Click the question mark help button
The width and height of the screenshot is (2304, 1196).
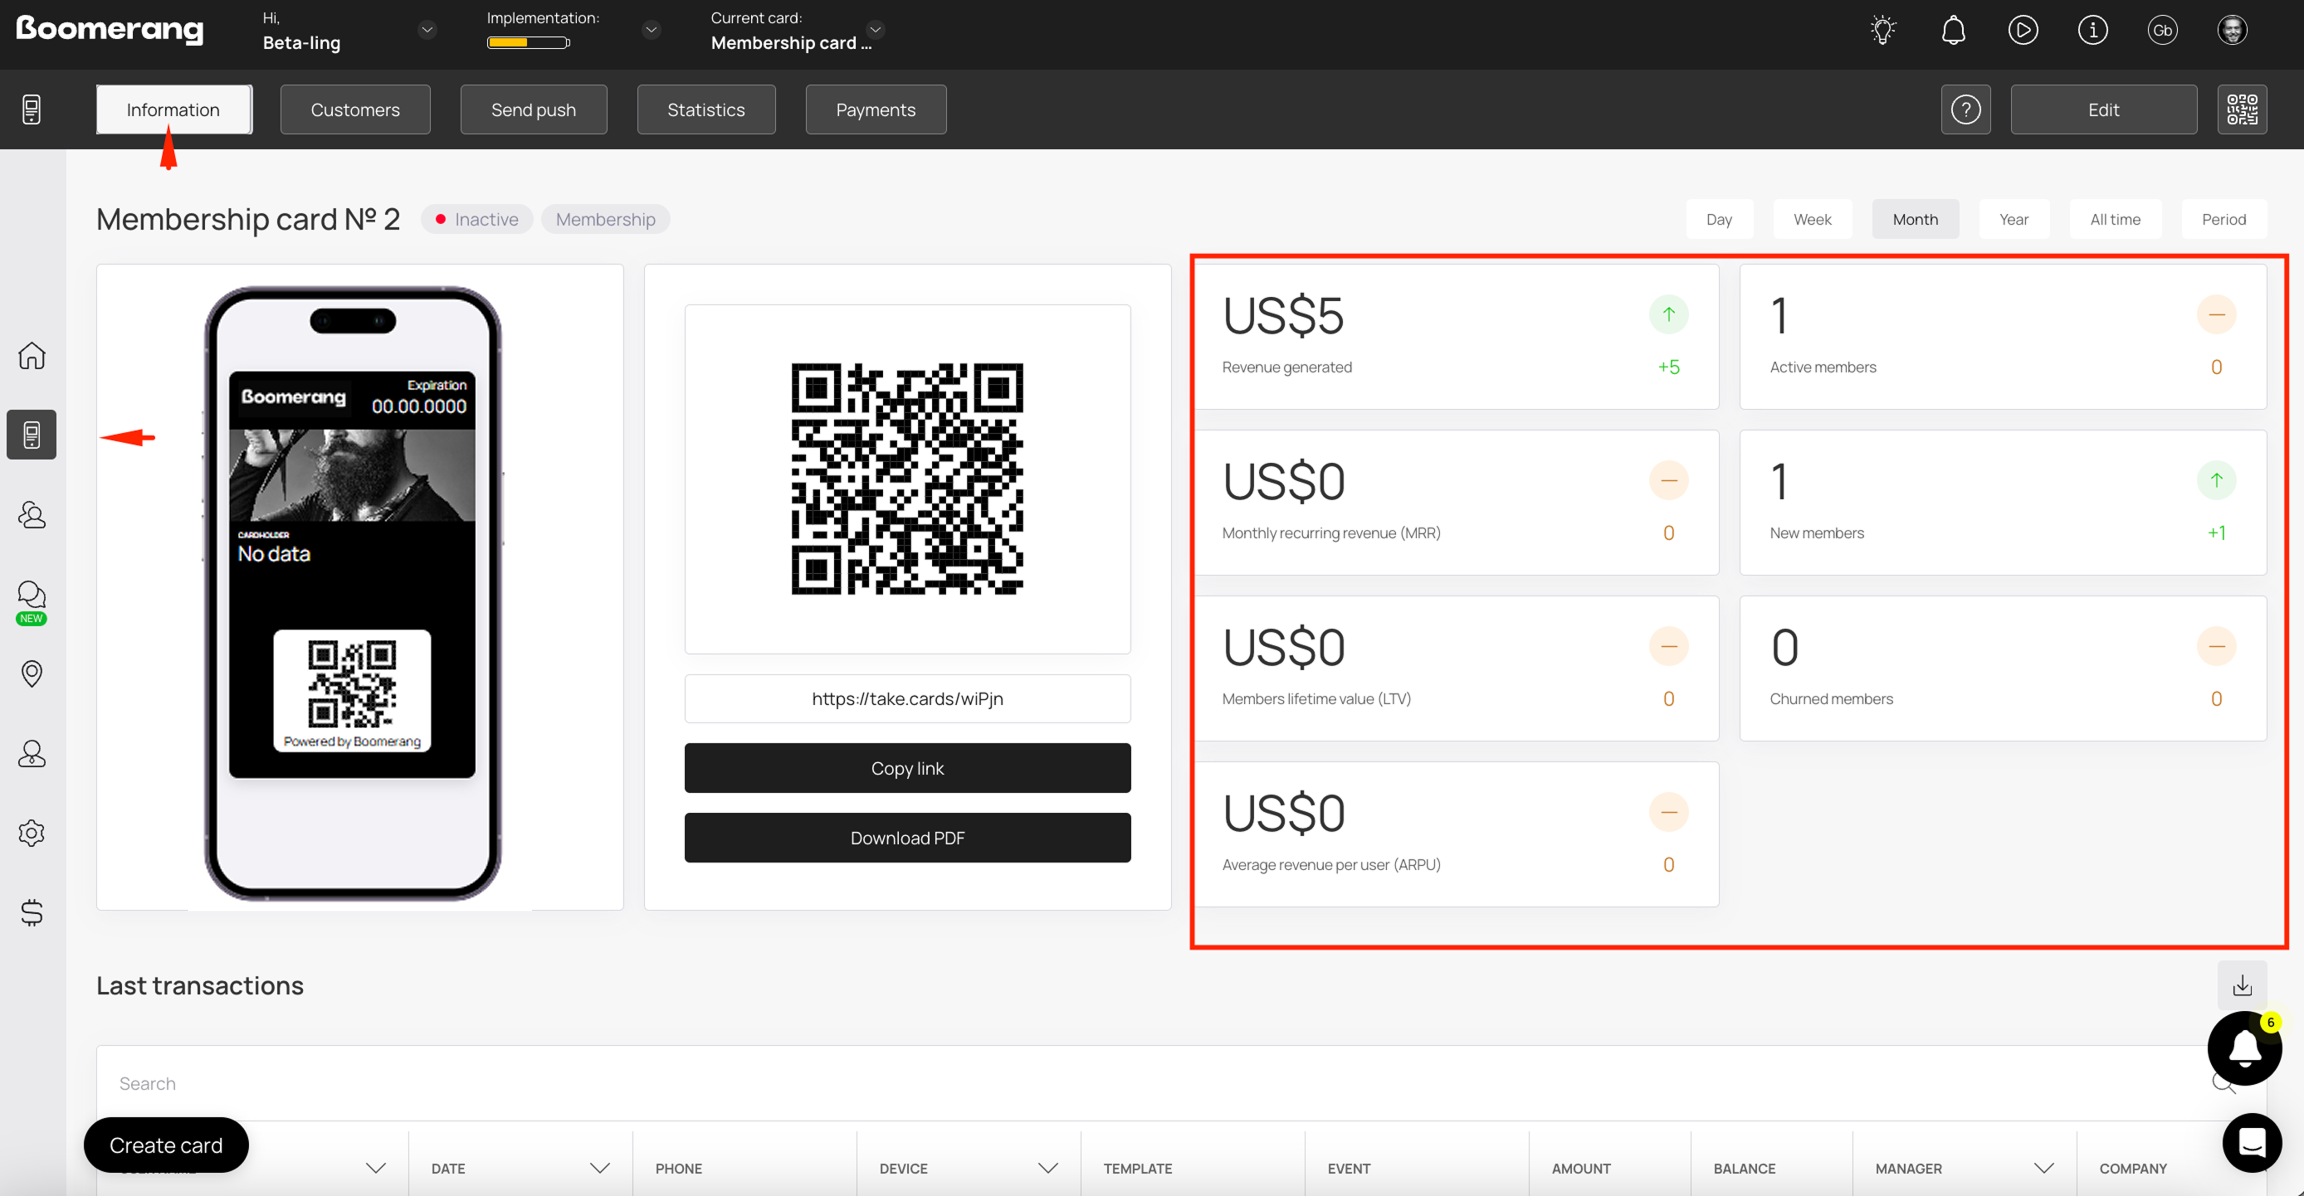click(1966, 109)
